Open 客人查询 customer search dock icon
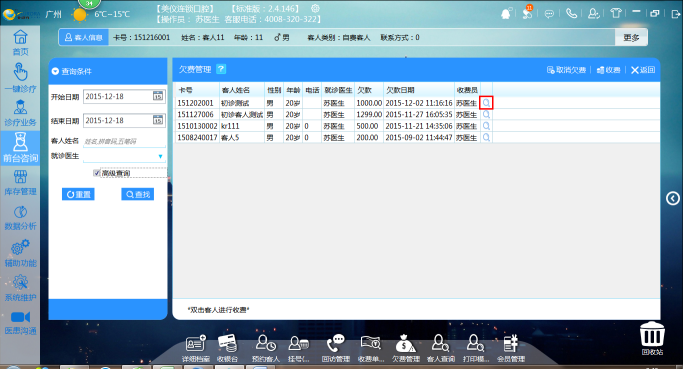The width and height of the screenshot is (683, 369). click(440, 348)
